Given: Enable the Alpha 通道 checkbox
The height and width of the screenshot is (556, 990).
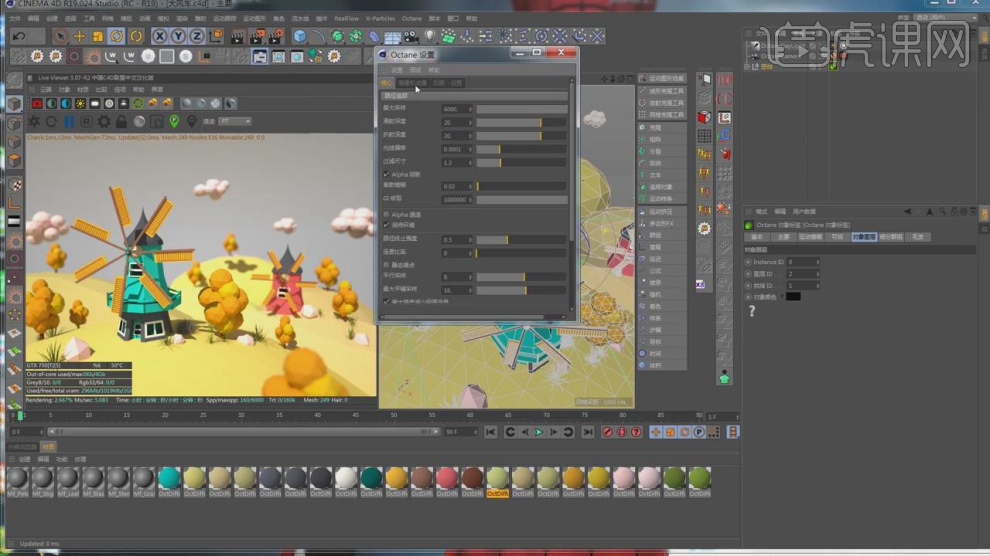Looking at the screenshot, I should pyautogui.click(x=387, y=214).
